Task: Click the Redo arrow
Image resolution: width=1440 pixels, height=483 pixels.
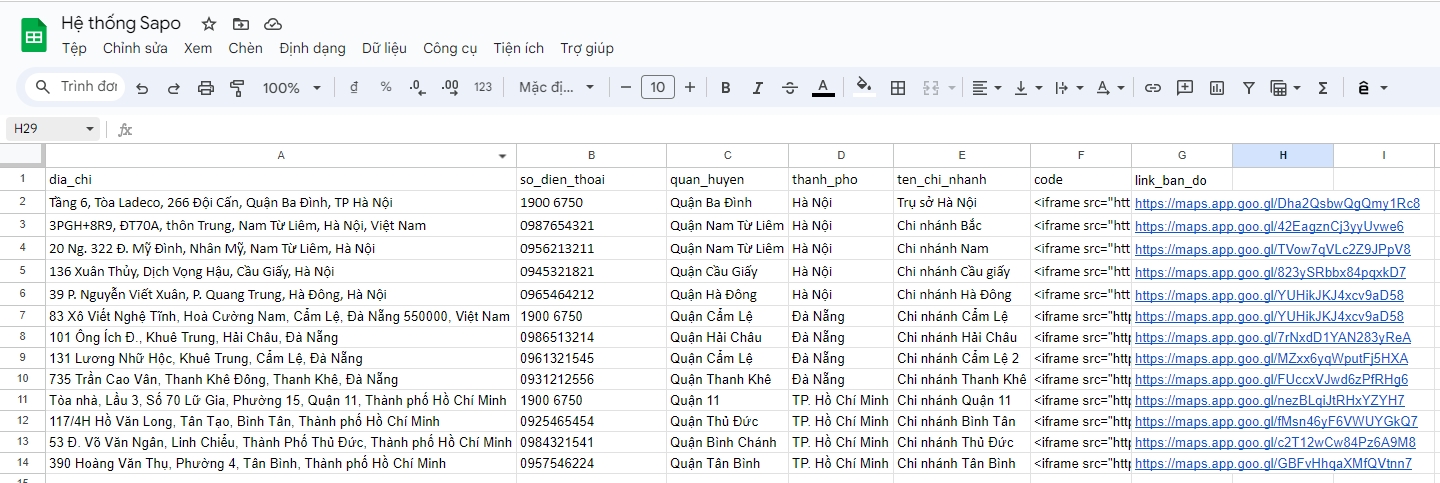Action: coord(174,88)
